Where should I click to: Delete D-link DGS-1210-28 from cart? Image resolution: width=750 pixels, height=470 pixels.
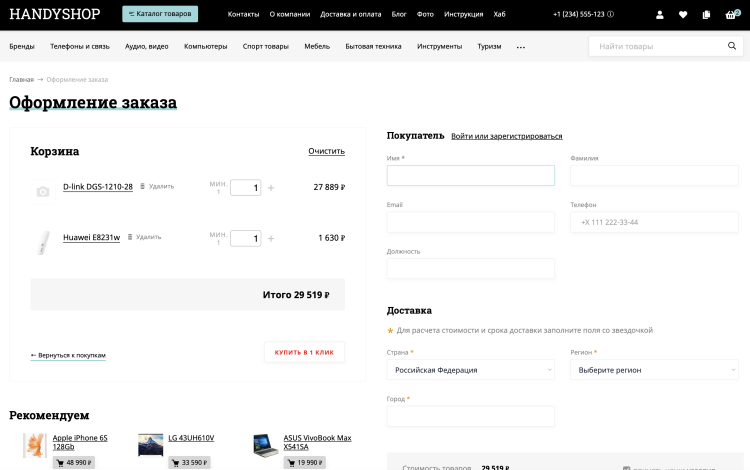coord(157,186)
